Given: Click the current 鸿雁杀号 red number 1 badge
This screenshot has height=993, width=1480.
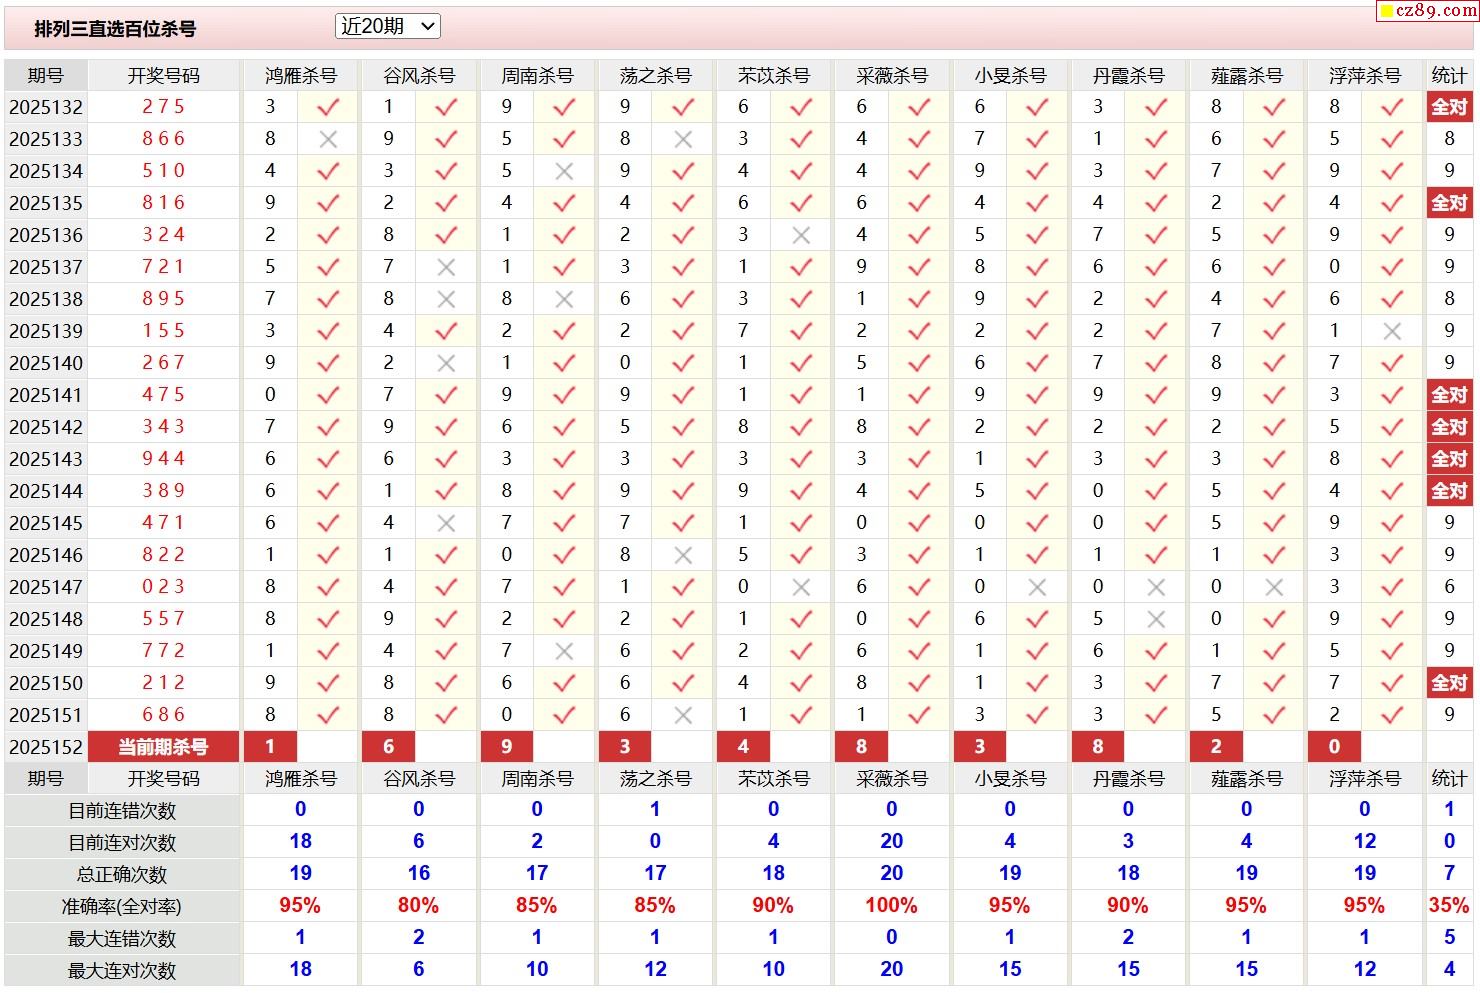Looking at the screenshot, I should [270, 747].
